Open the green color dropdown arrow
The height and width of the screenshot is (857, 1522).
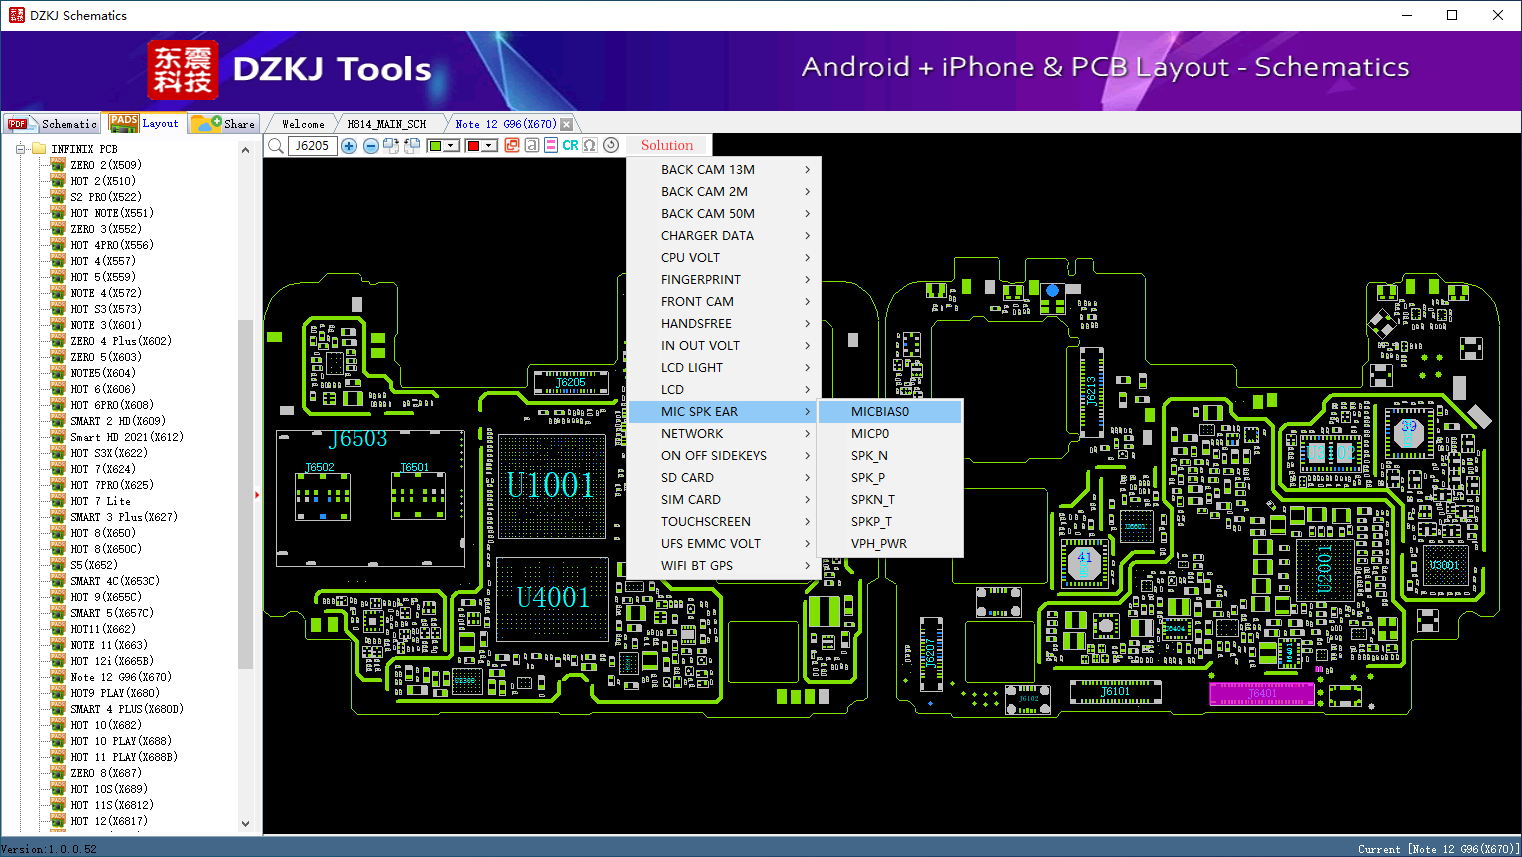coord(452,146)
